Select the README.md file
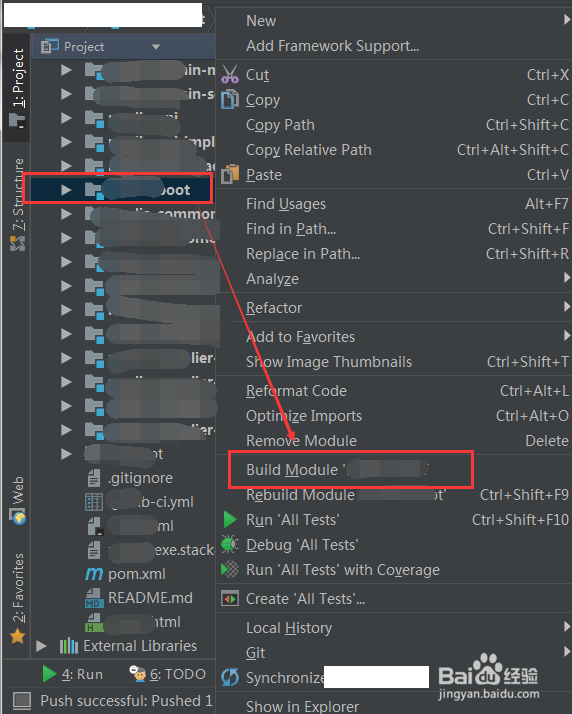The height and width of the screenshot is (714, 572). (x=150, y=597)
